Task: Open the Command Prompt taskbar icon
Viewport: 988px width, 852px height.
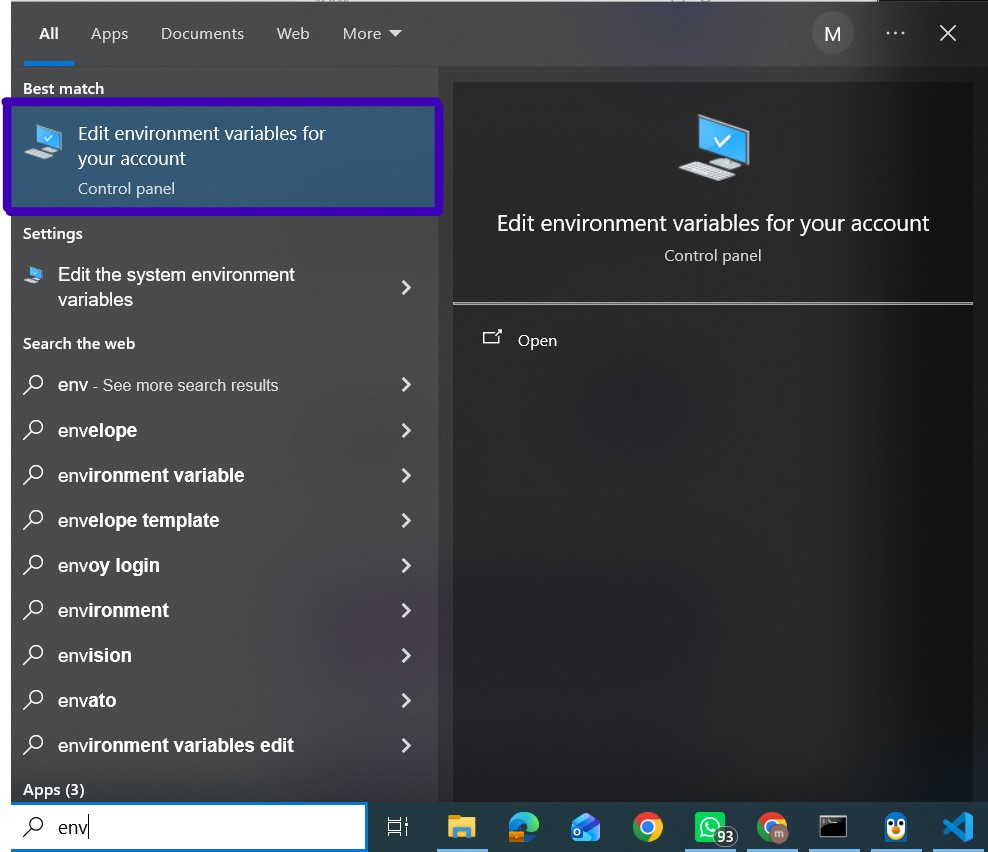Action: click(x=832, y=826)
